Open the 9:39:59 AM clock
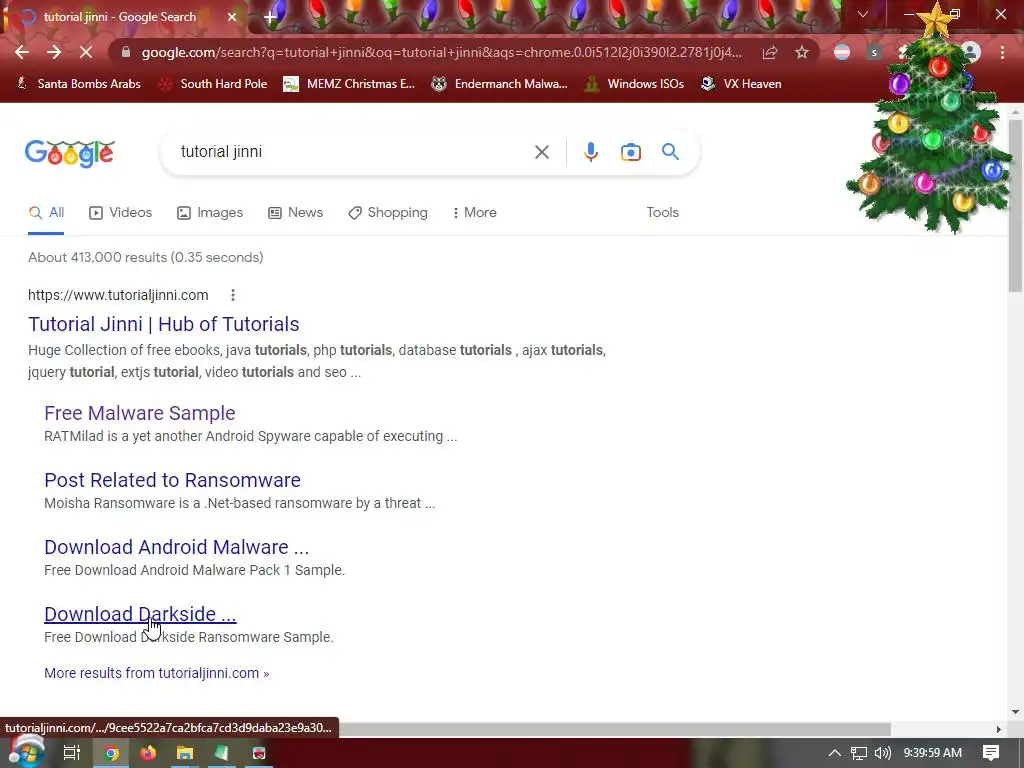1024x768 pixels. 932,753
